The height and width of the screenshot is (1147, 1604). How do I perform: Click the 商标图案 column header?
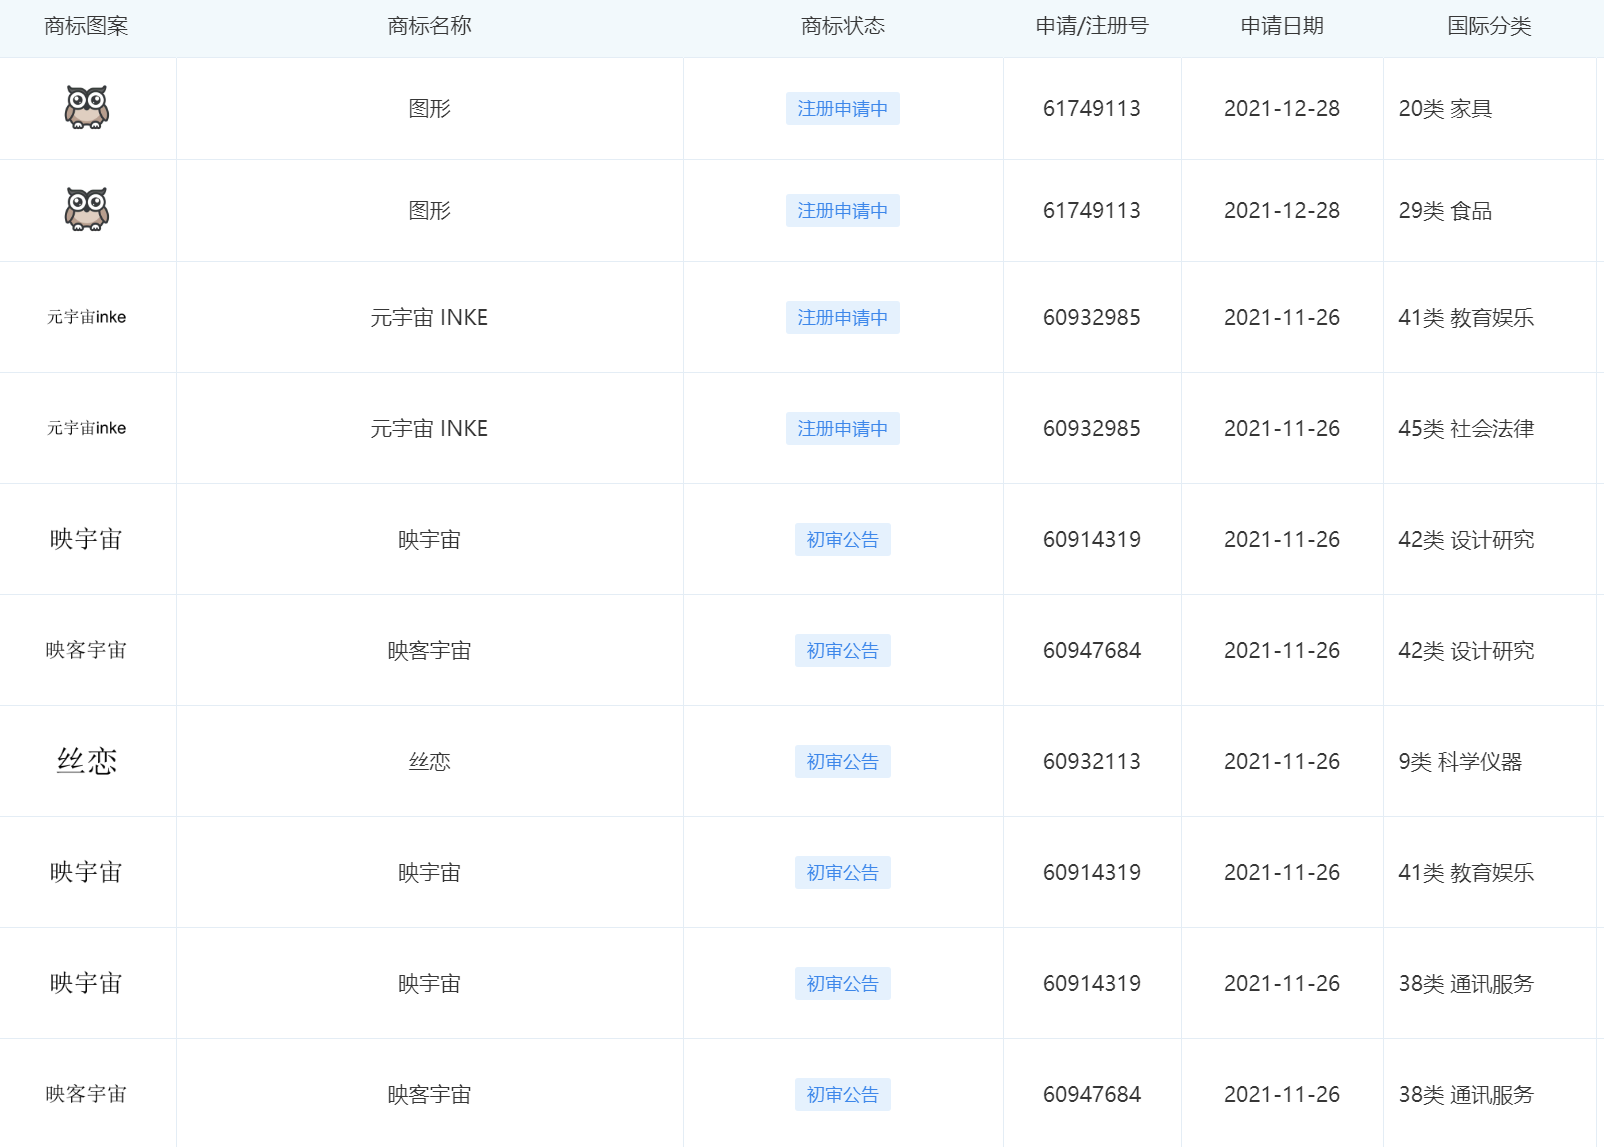tap(86, 26)
